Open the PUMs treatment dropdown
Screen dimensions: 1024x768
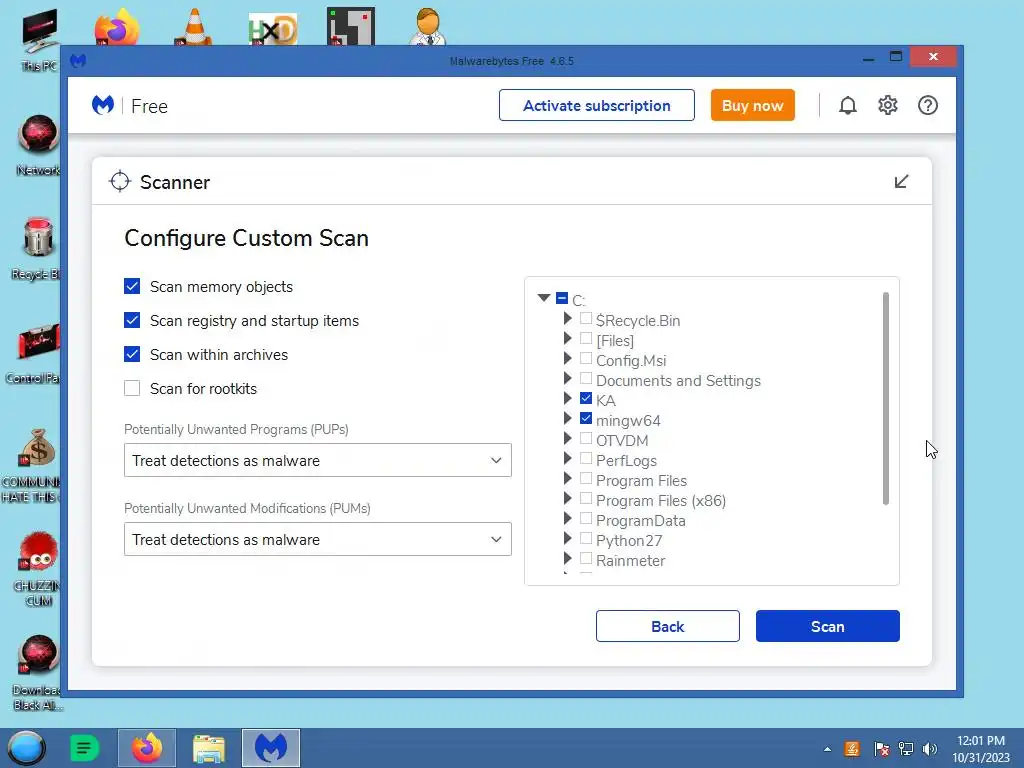317,539
